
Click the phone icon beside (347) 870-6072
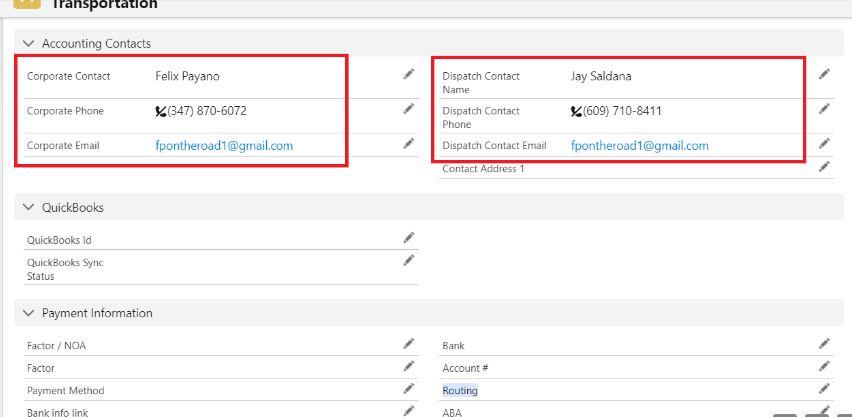tap(161, 111)
